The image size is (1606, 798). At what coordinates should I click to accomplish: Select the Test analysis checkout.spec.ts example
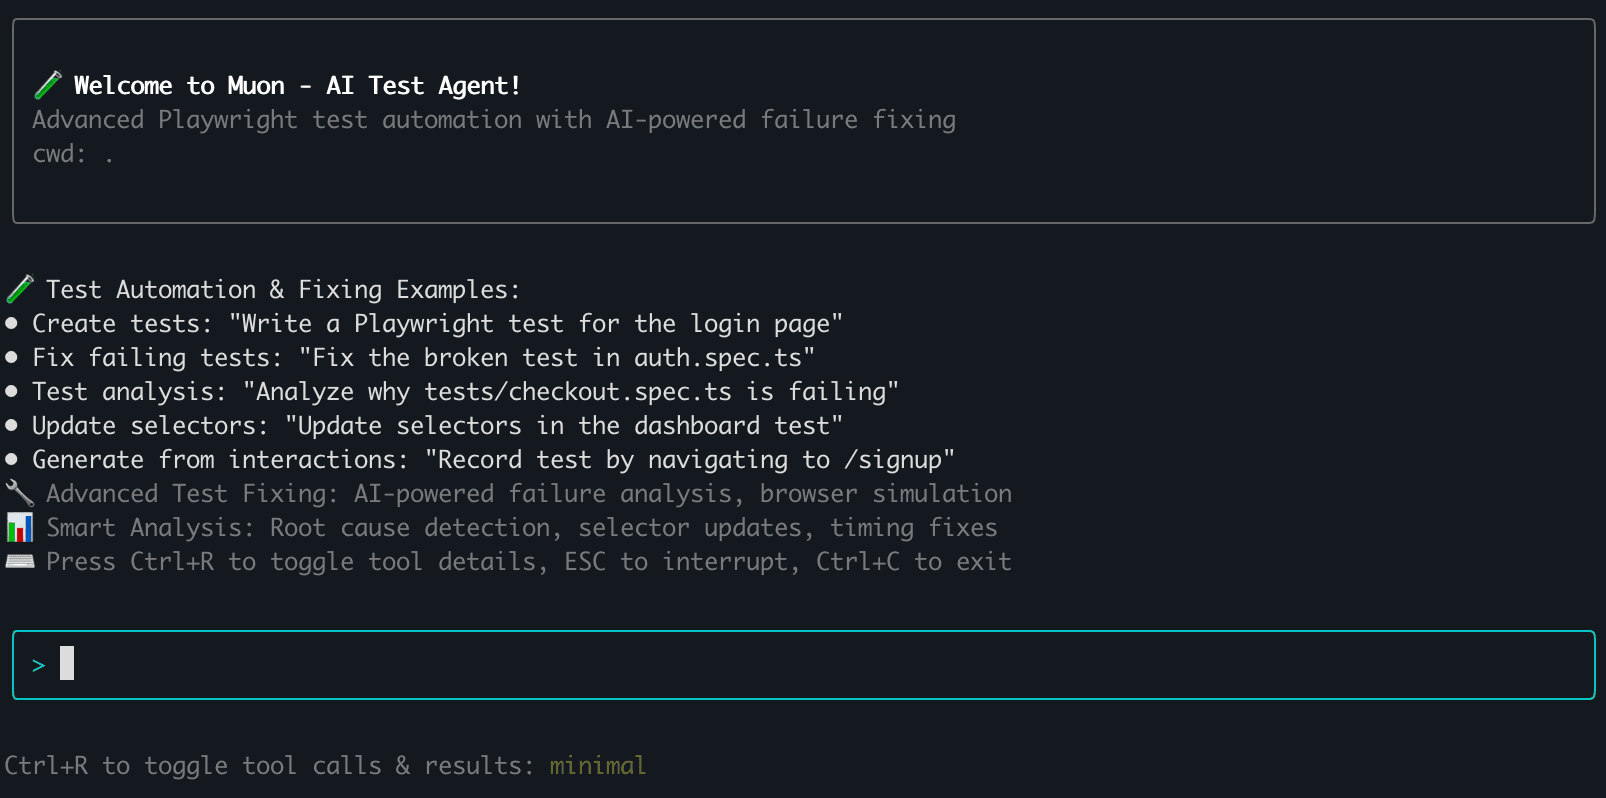465,391
